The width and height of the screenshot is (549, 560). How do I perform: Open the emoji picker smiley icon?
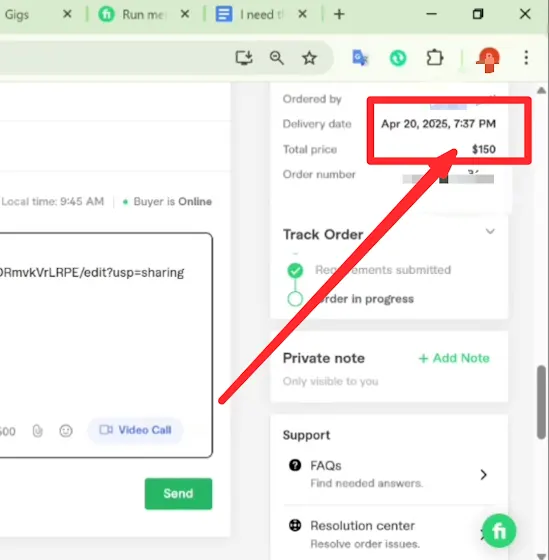tap(66, 431)
